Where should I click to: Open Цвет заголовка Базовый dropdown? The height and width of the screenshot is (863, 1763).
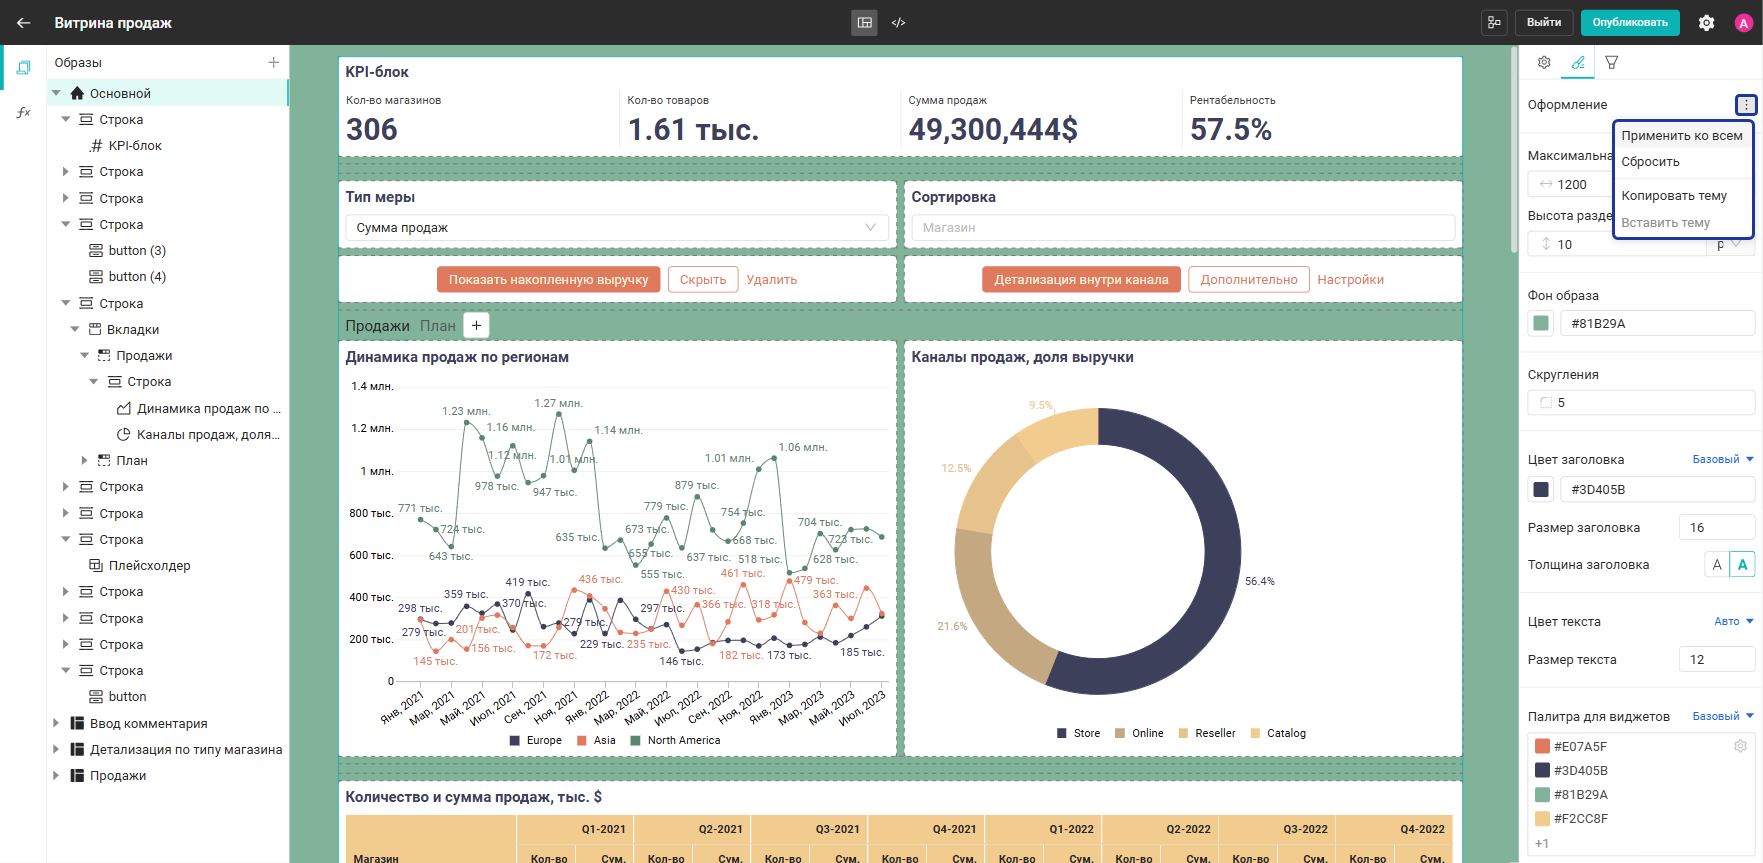pos(1723,460)
